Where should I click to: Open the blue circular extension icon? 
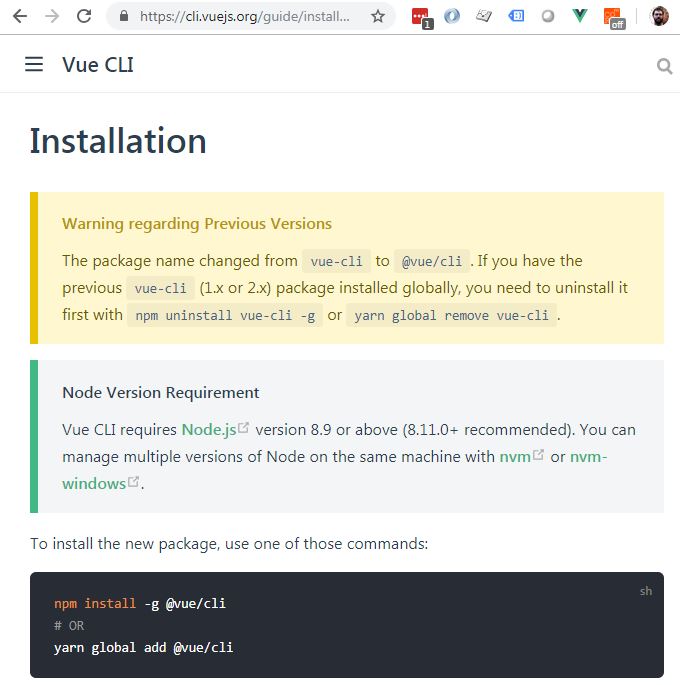[452, 17]
